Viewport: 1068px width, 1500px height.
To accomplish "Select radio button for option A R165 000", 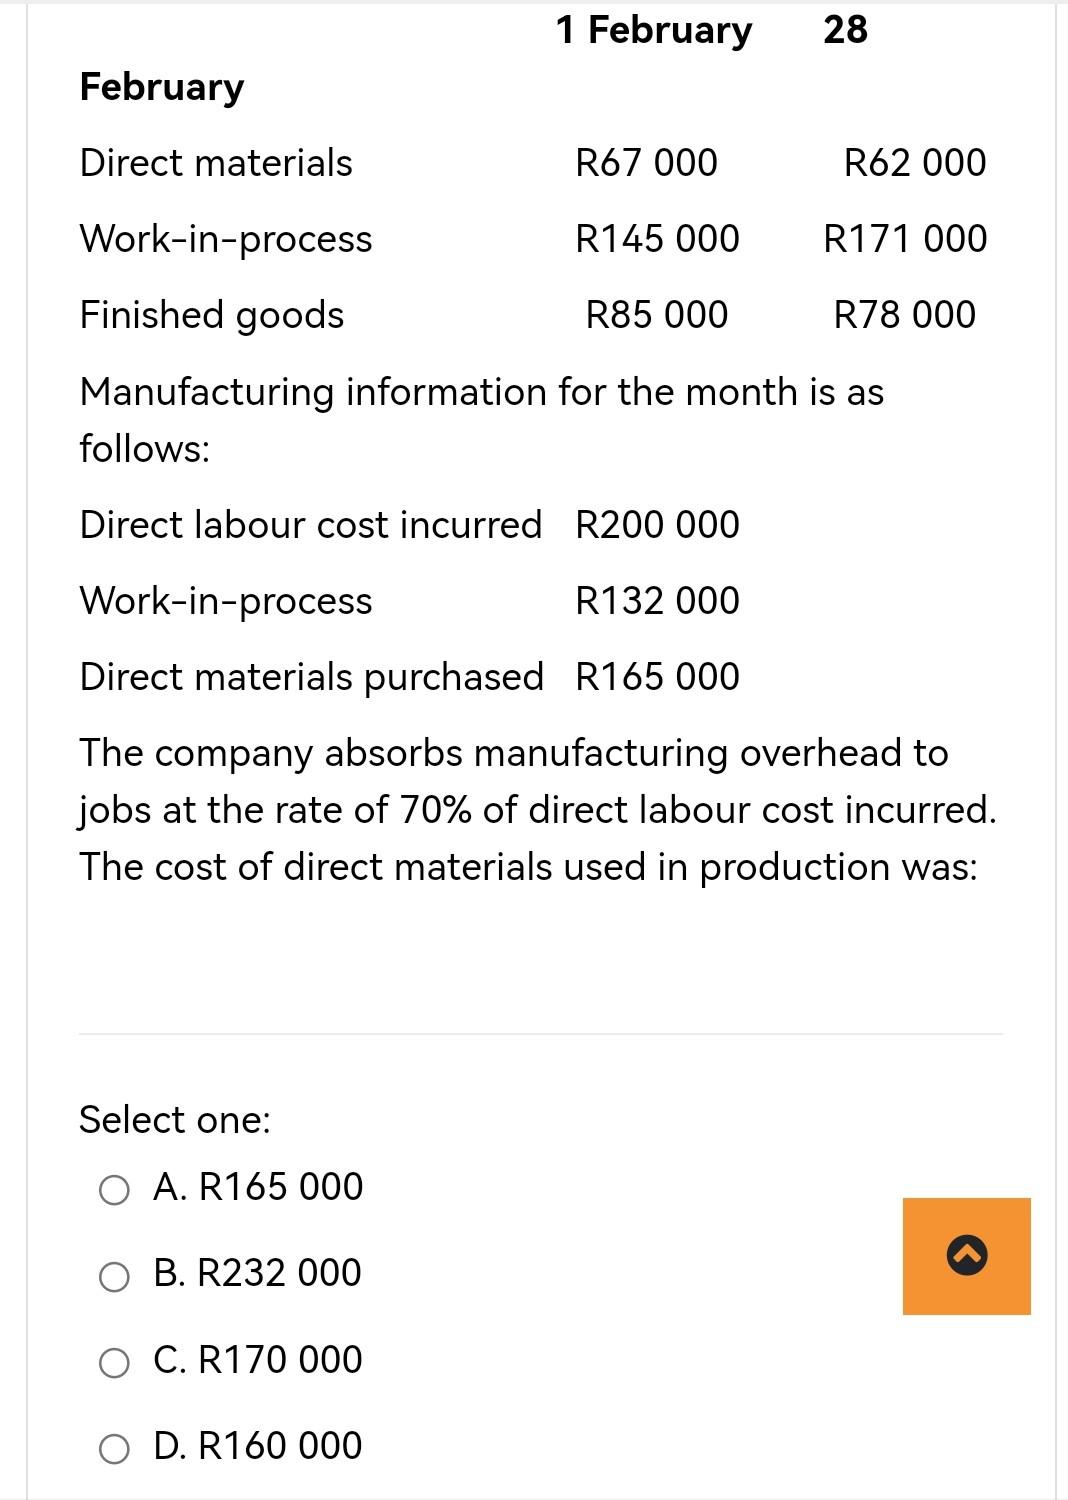I will pyautogui.click(x=114, y=1190).
